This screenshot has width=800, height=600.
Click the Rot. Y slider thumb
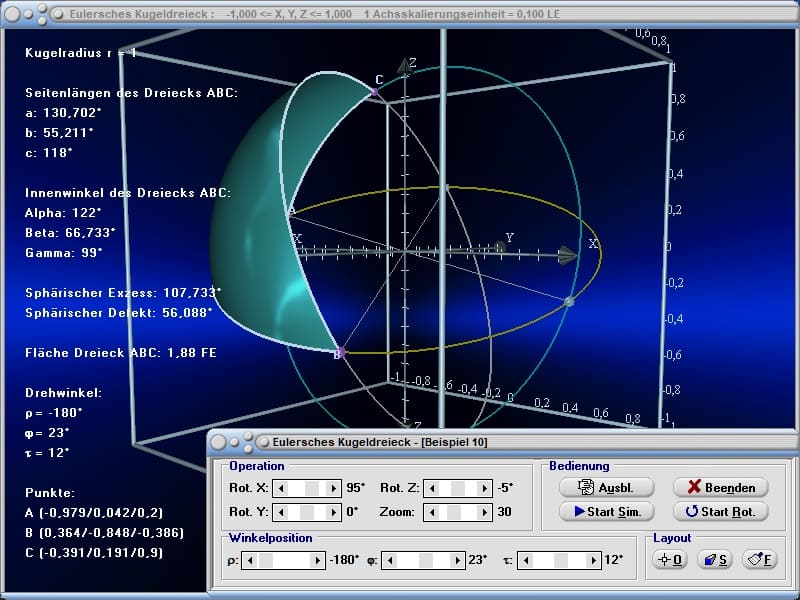(x=307, y=512)
